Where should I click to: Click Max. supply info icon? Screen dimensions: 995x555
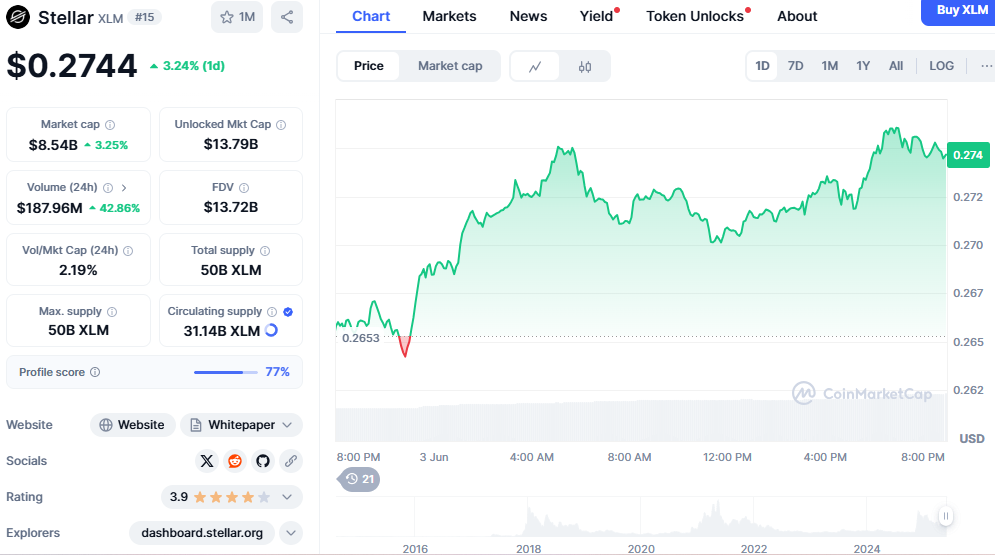pyautogui.click(x=112, y=311)
